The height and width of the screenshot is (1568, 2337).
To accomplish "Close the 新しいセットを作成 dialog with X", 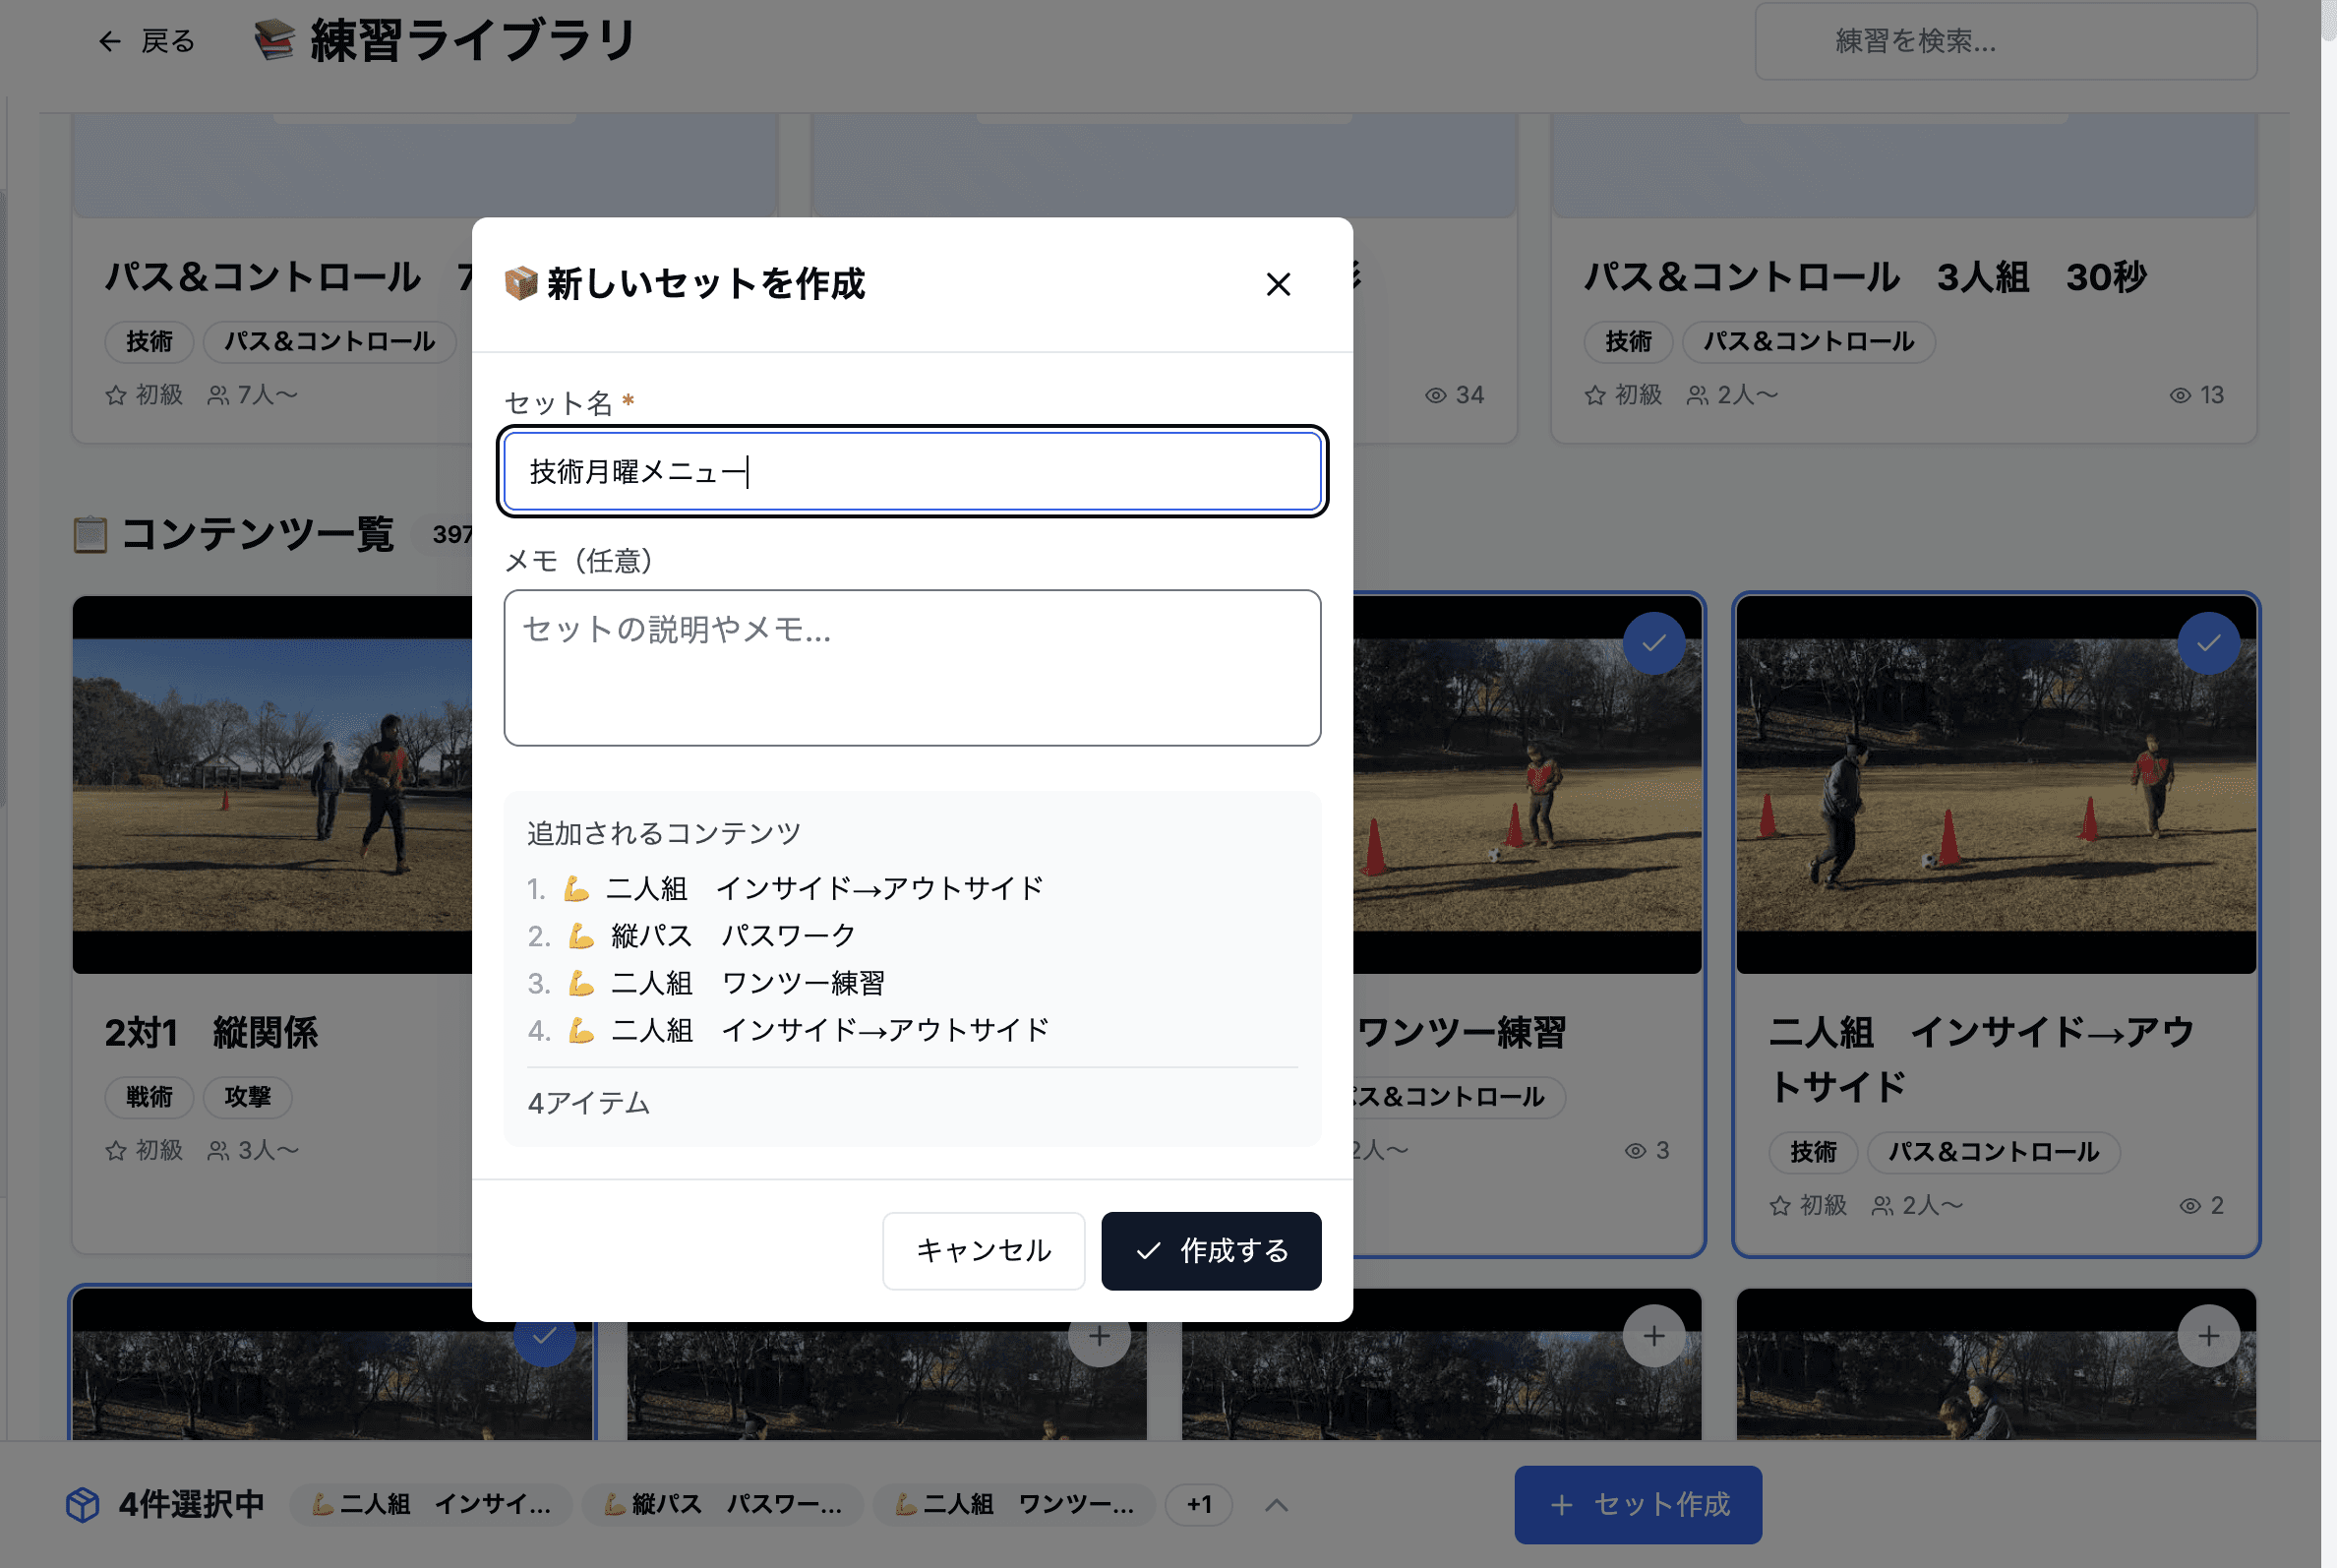I will 1277,285.
